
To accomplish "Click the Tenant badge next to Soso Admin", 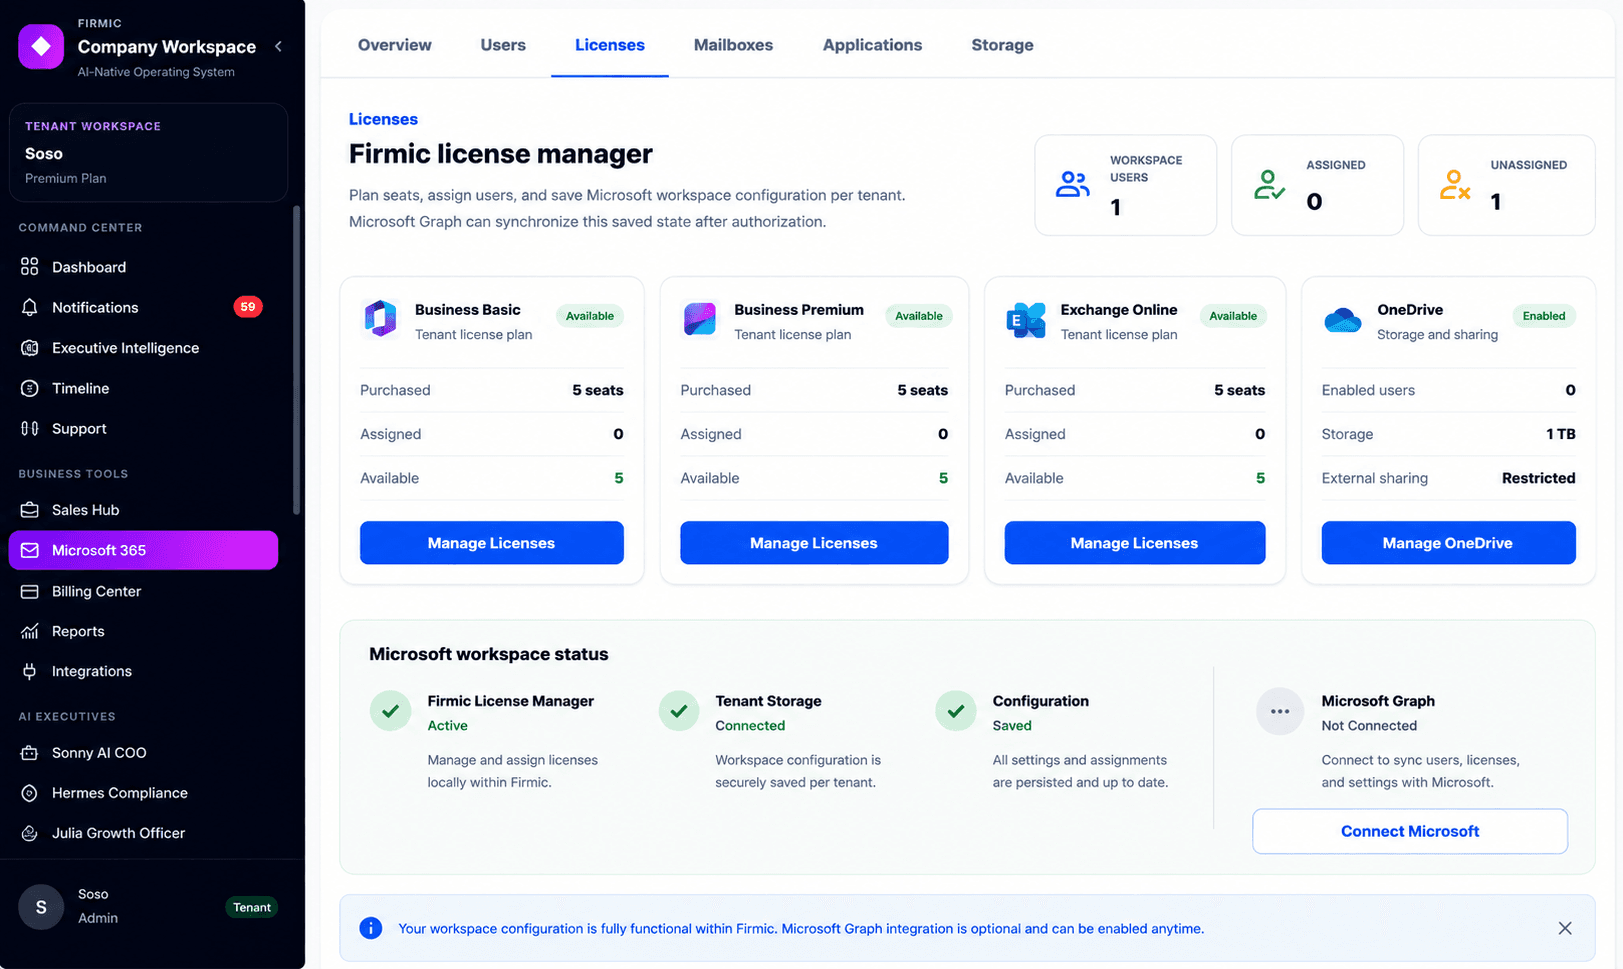I will [x=252, y=907].
